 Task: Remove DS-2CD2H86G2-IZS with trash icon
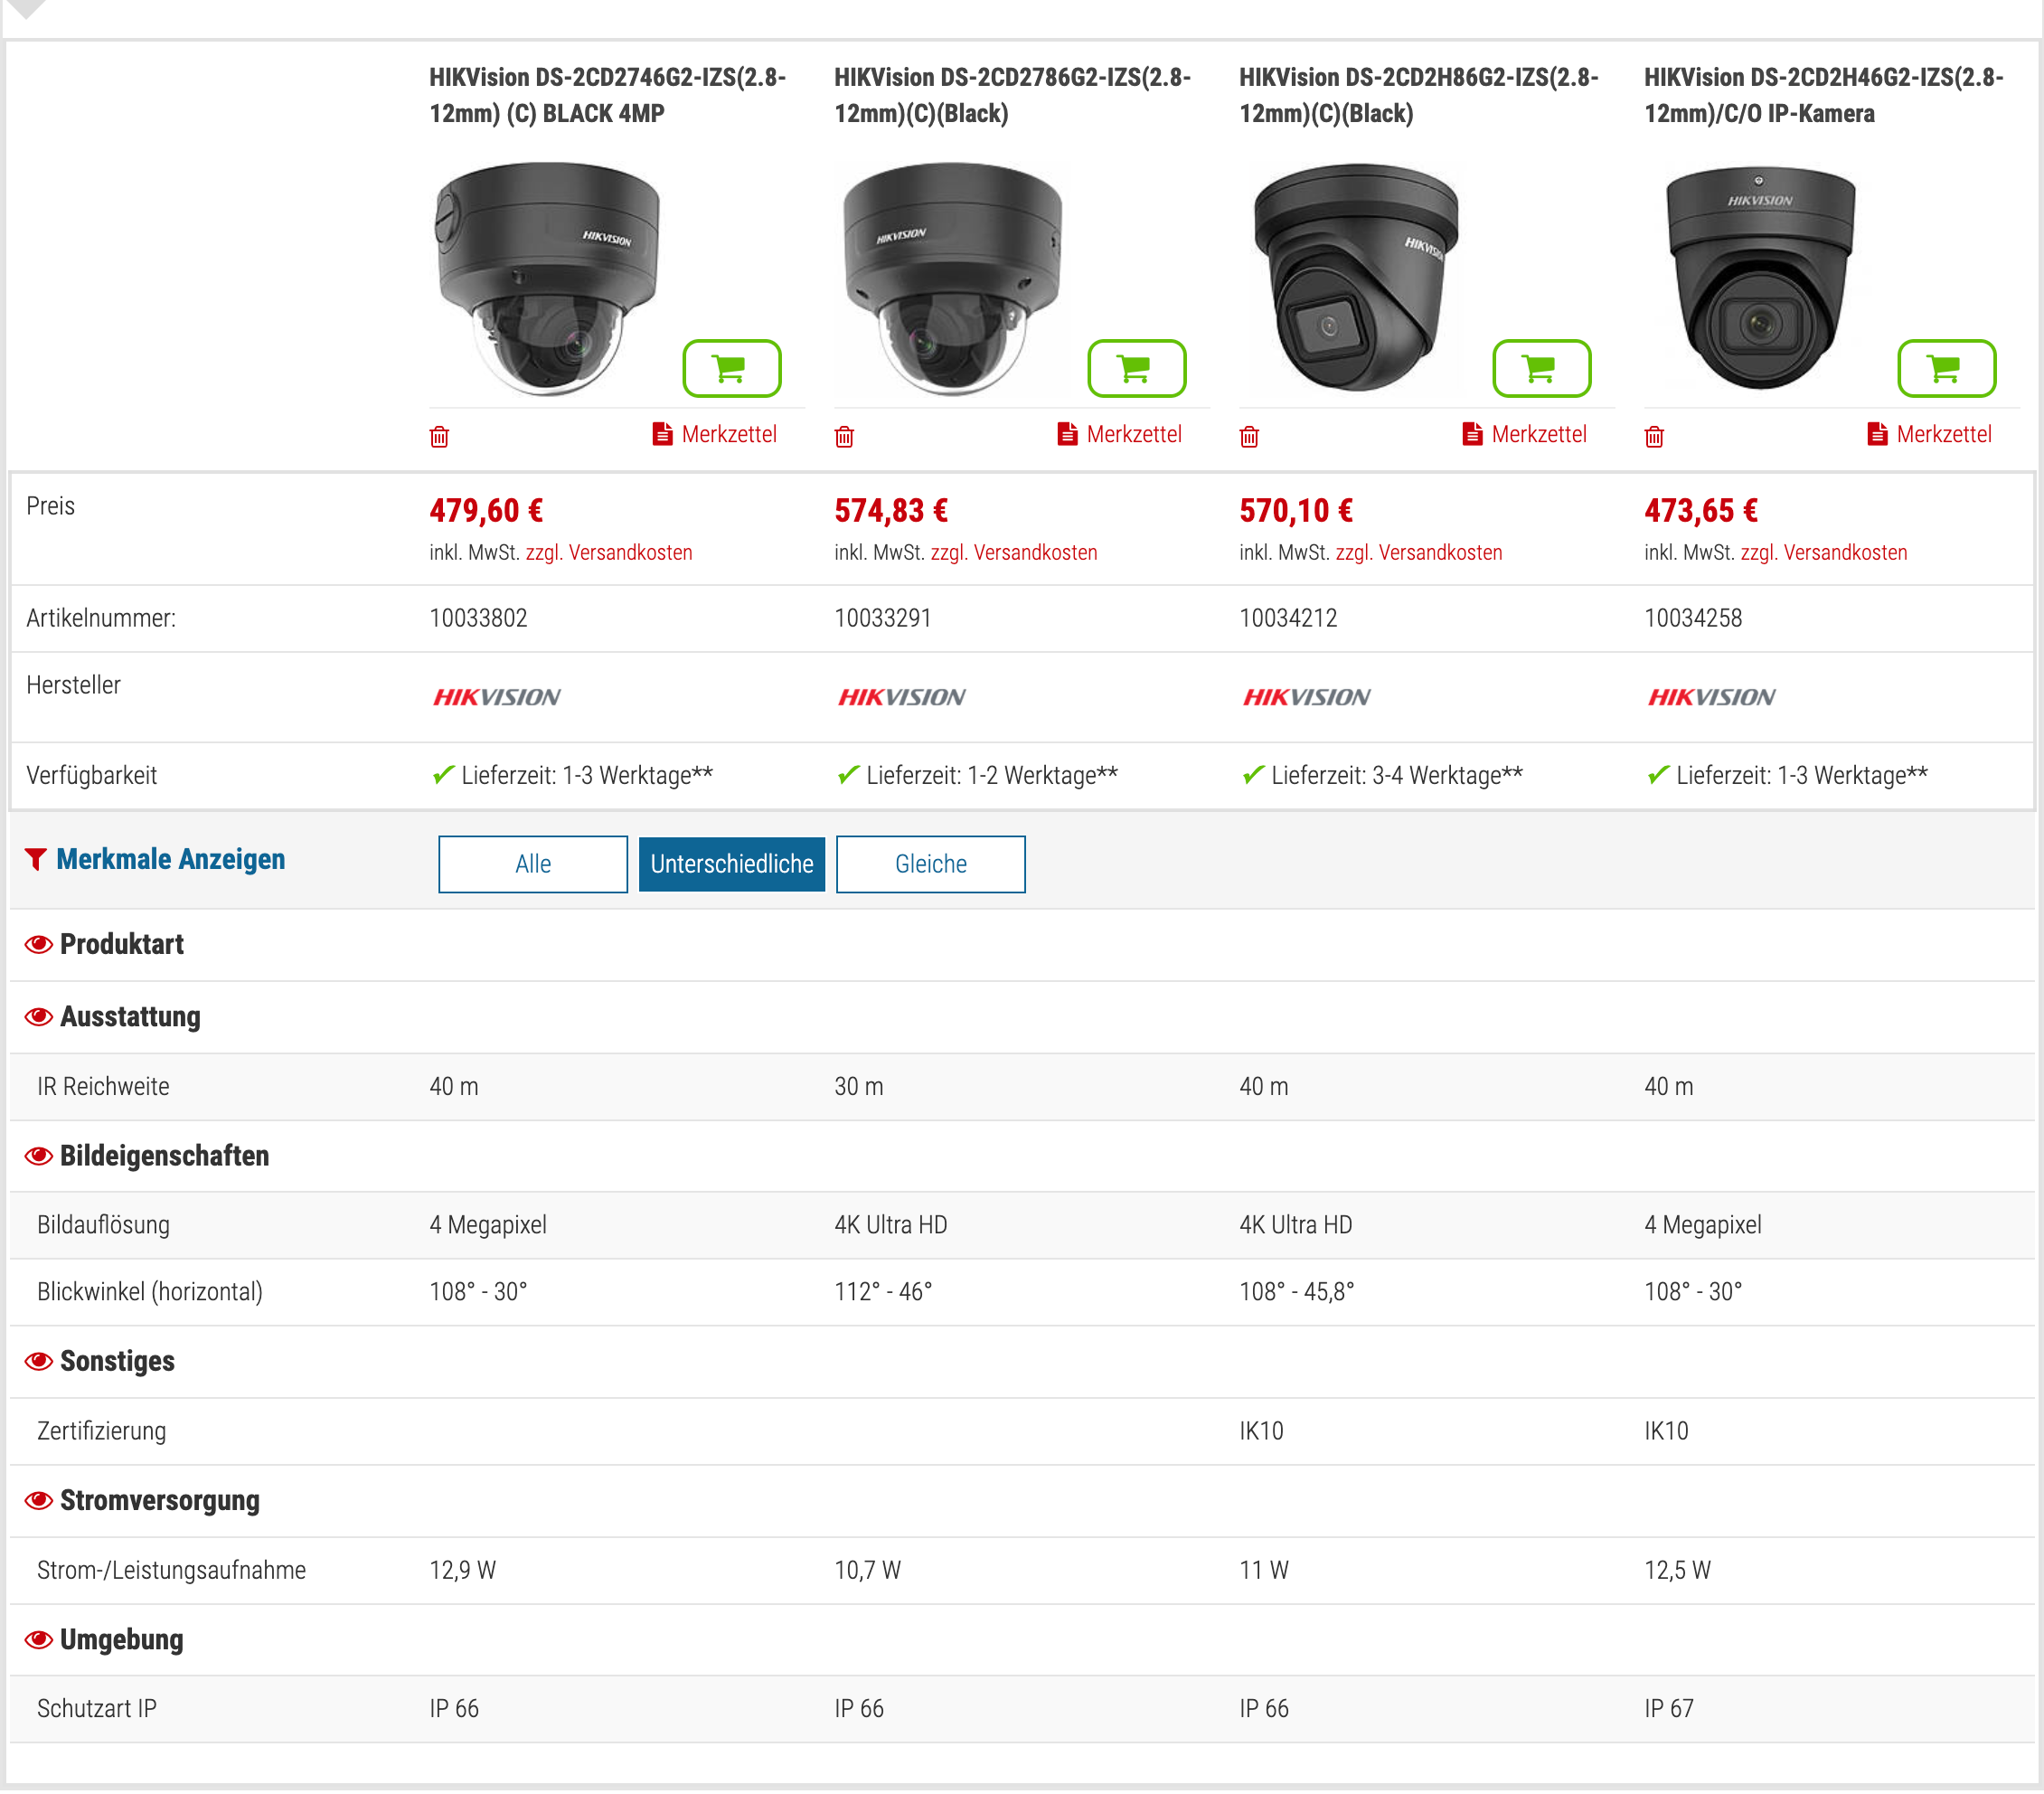coord(1249,436)
